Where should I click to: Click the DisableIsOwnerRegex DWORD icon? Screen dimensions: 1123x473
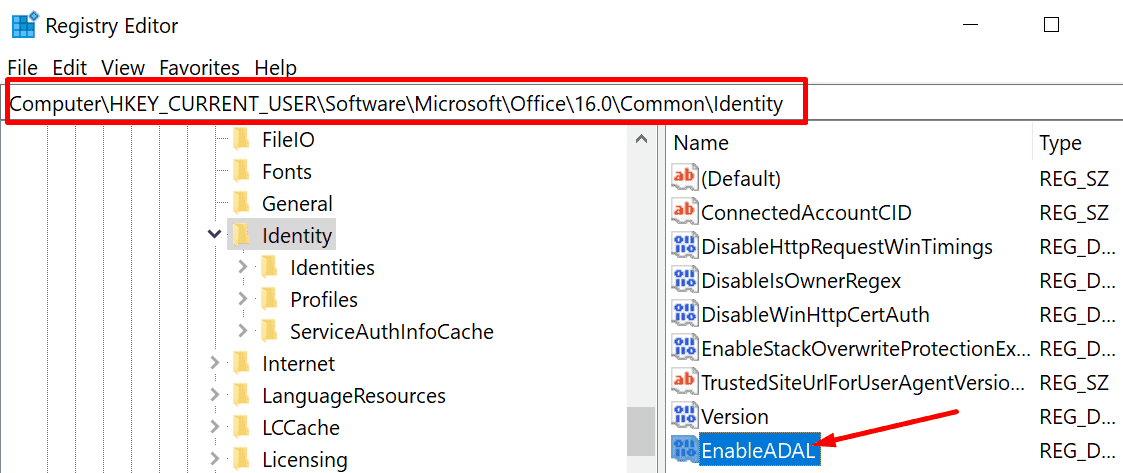(x=685, y=280)
